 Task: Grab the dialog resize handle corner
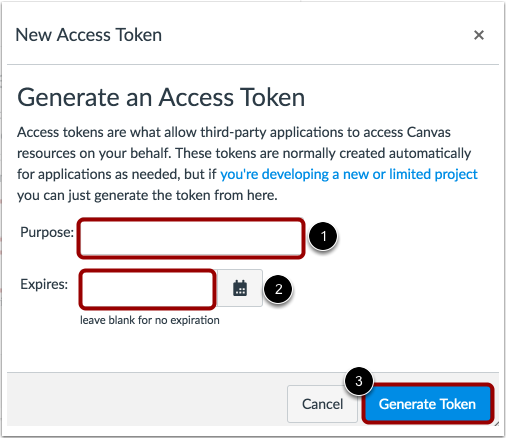(496, 423)
